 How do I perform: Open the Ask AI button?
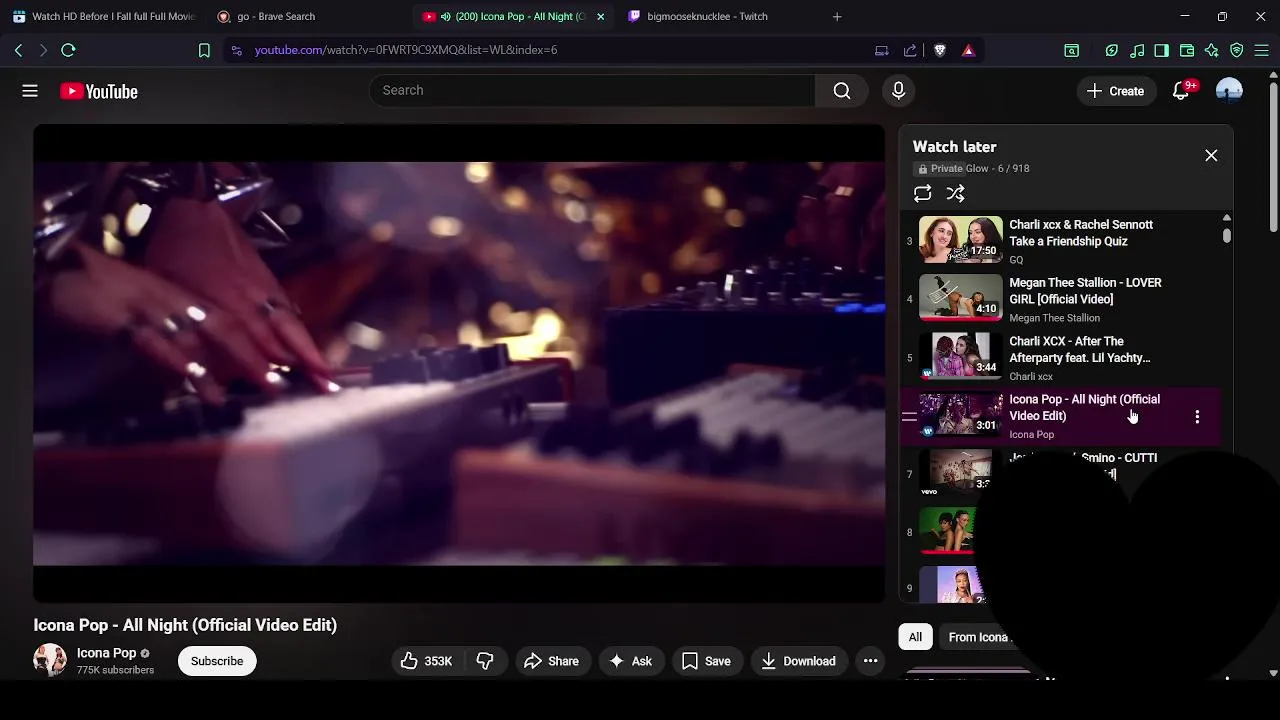pyautogui.click(x=631, y=661)
